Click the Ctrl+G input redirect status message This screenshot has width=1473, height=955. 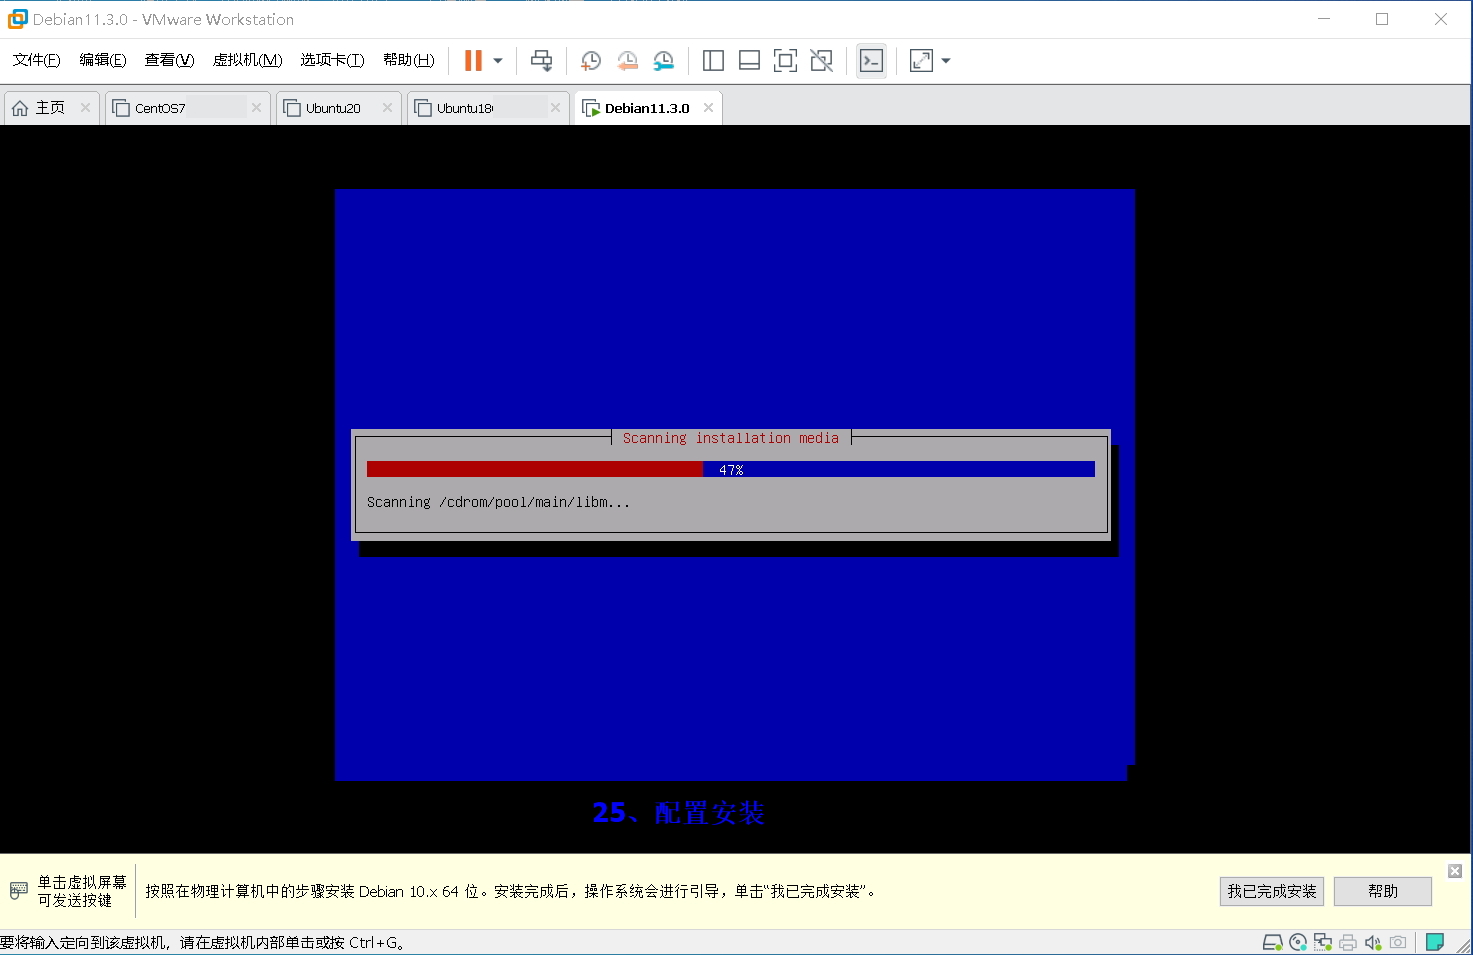(203, 943)
